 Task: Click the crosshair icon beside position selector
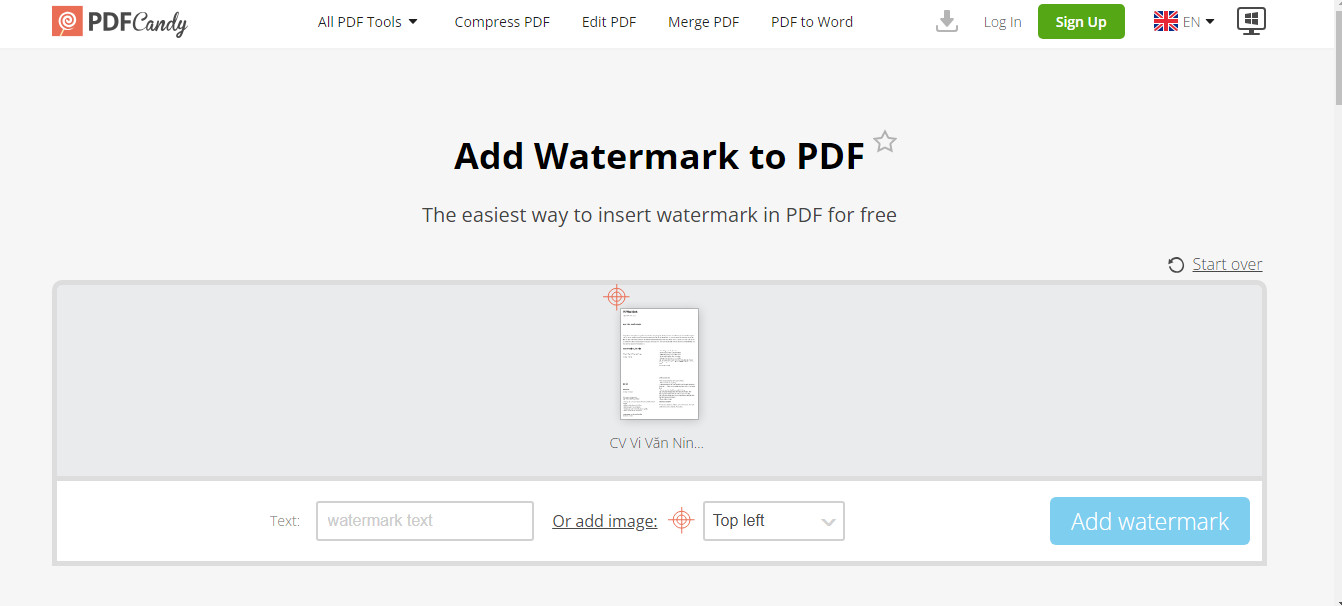681,520
